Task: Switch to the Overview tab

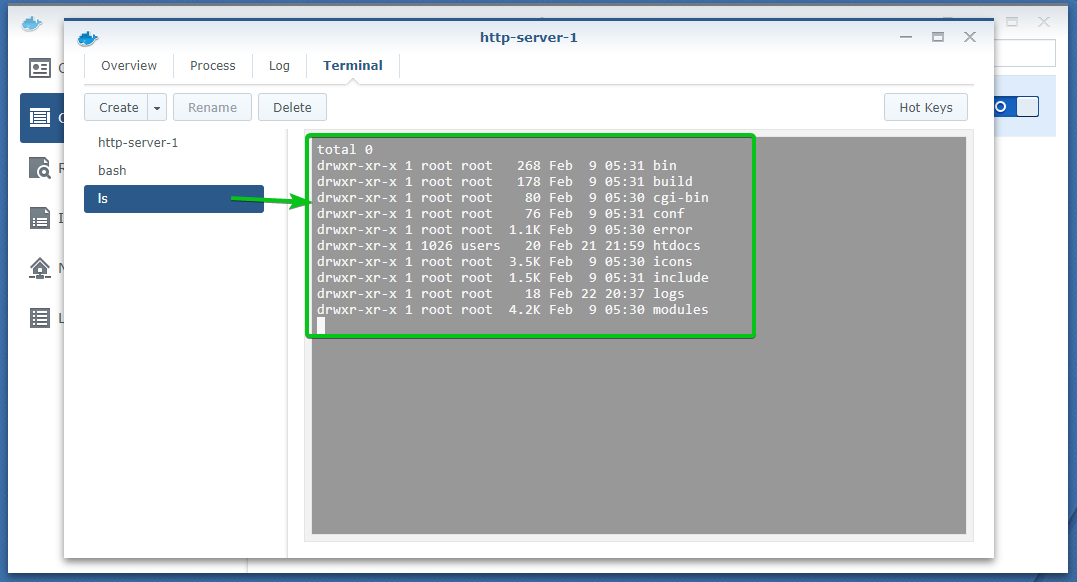Action: (x=128, y=65)
